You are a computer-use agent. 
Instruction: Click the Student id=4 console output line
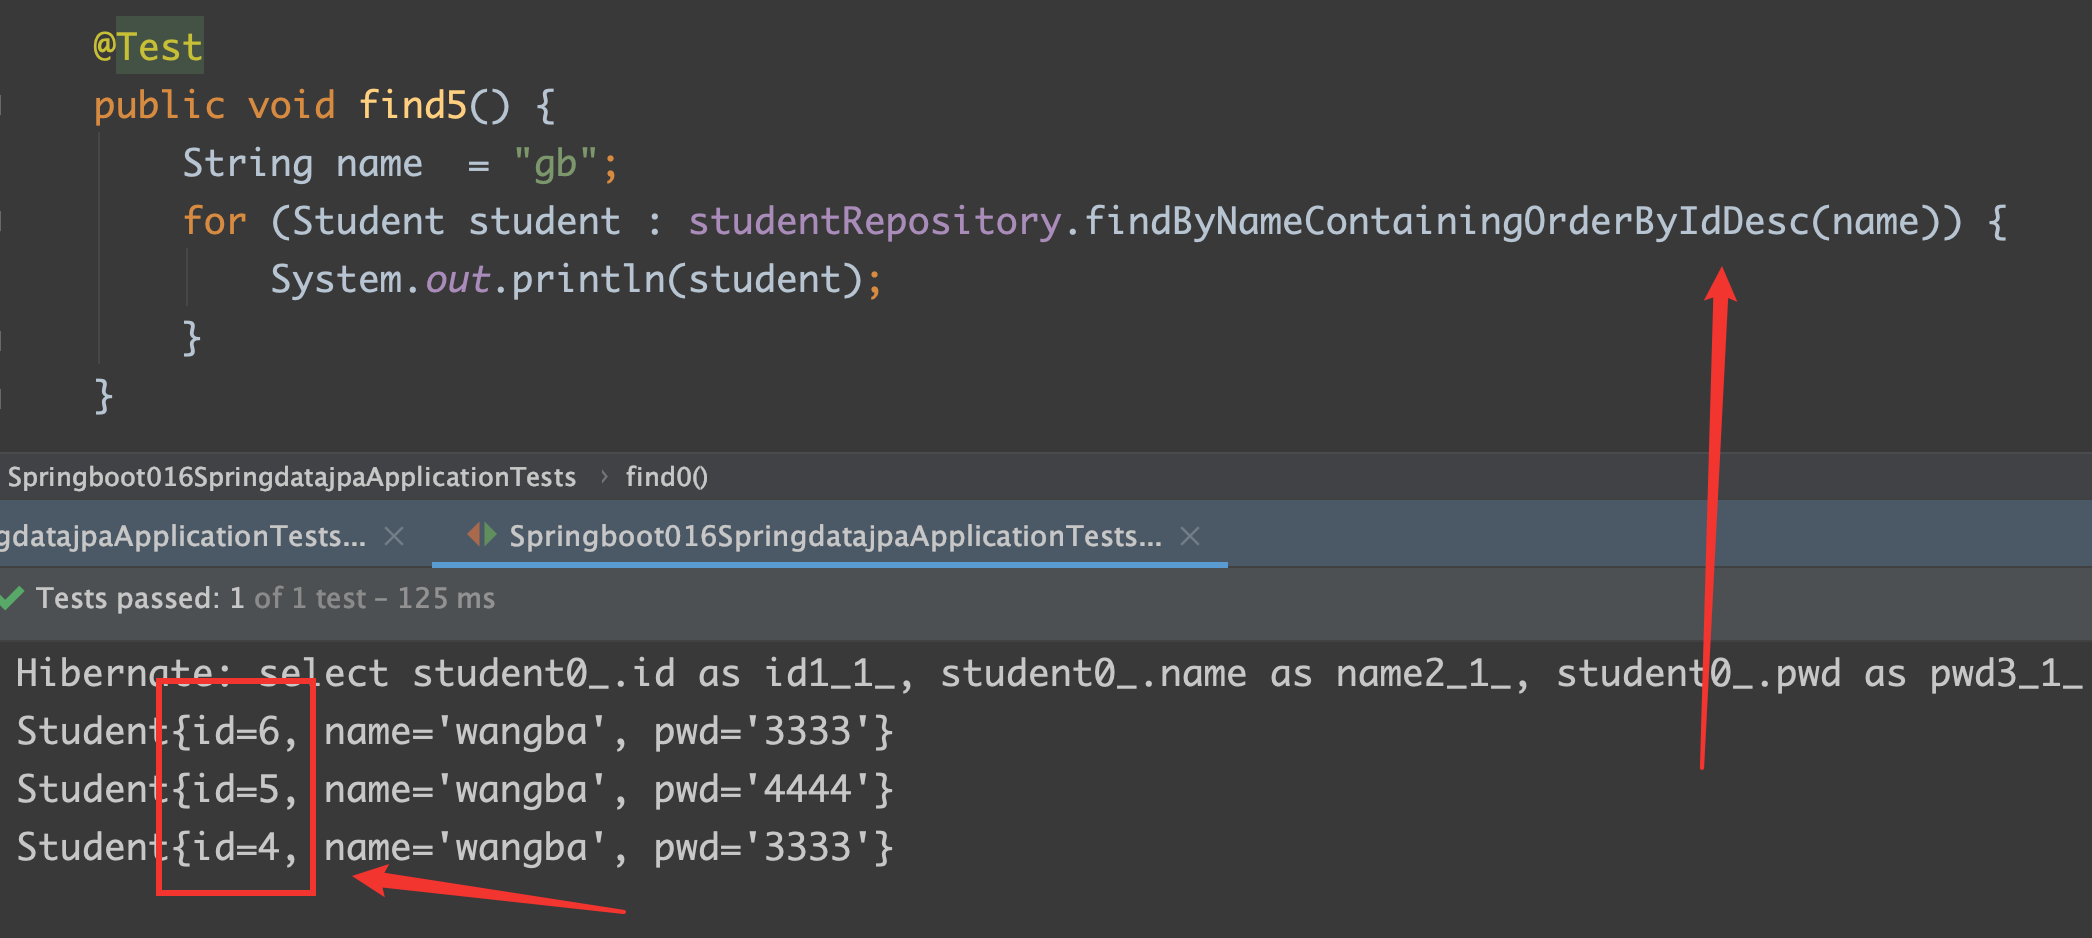point(455,848)
